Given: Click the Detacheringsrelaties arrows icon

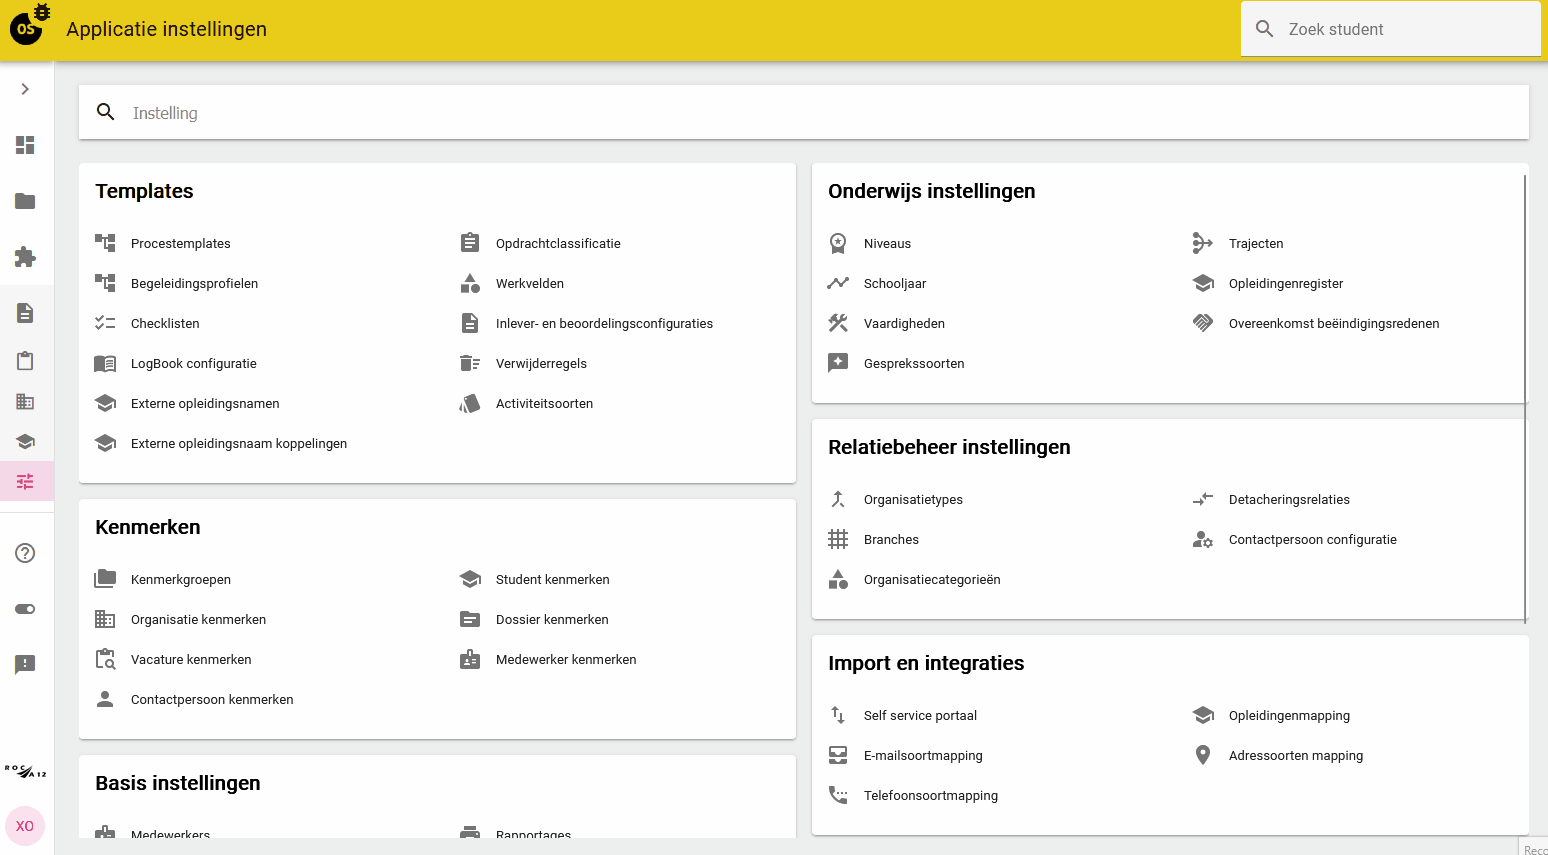Looking at the screenshot, I should [x=1203, y=499].
